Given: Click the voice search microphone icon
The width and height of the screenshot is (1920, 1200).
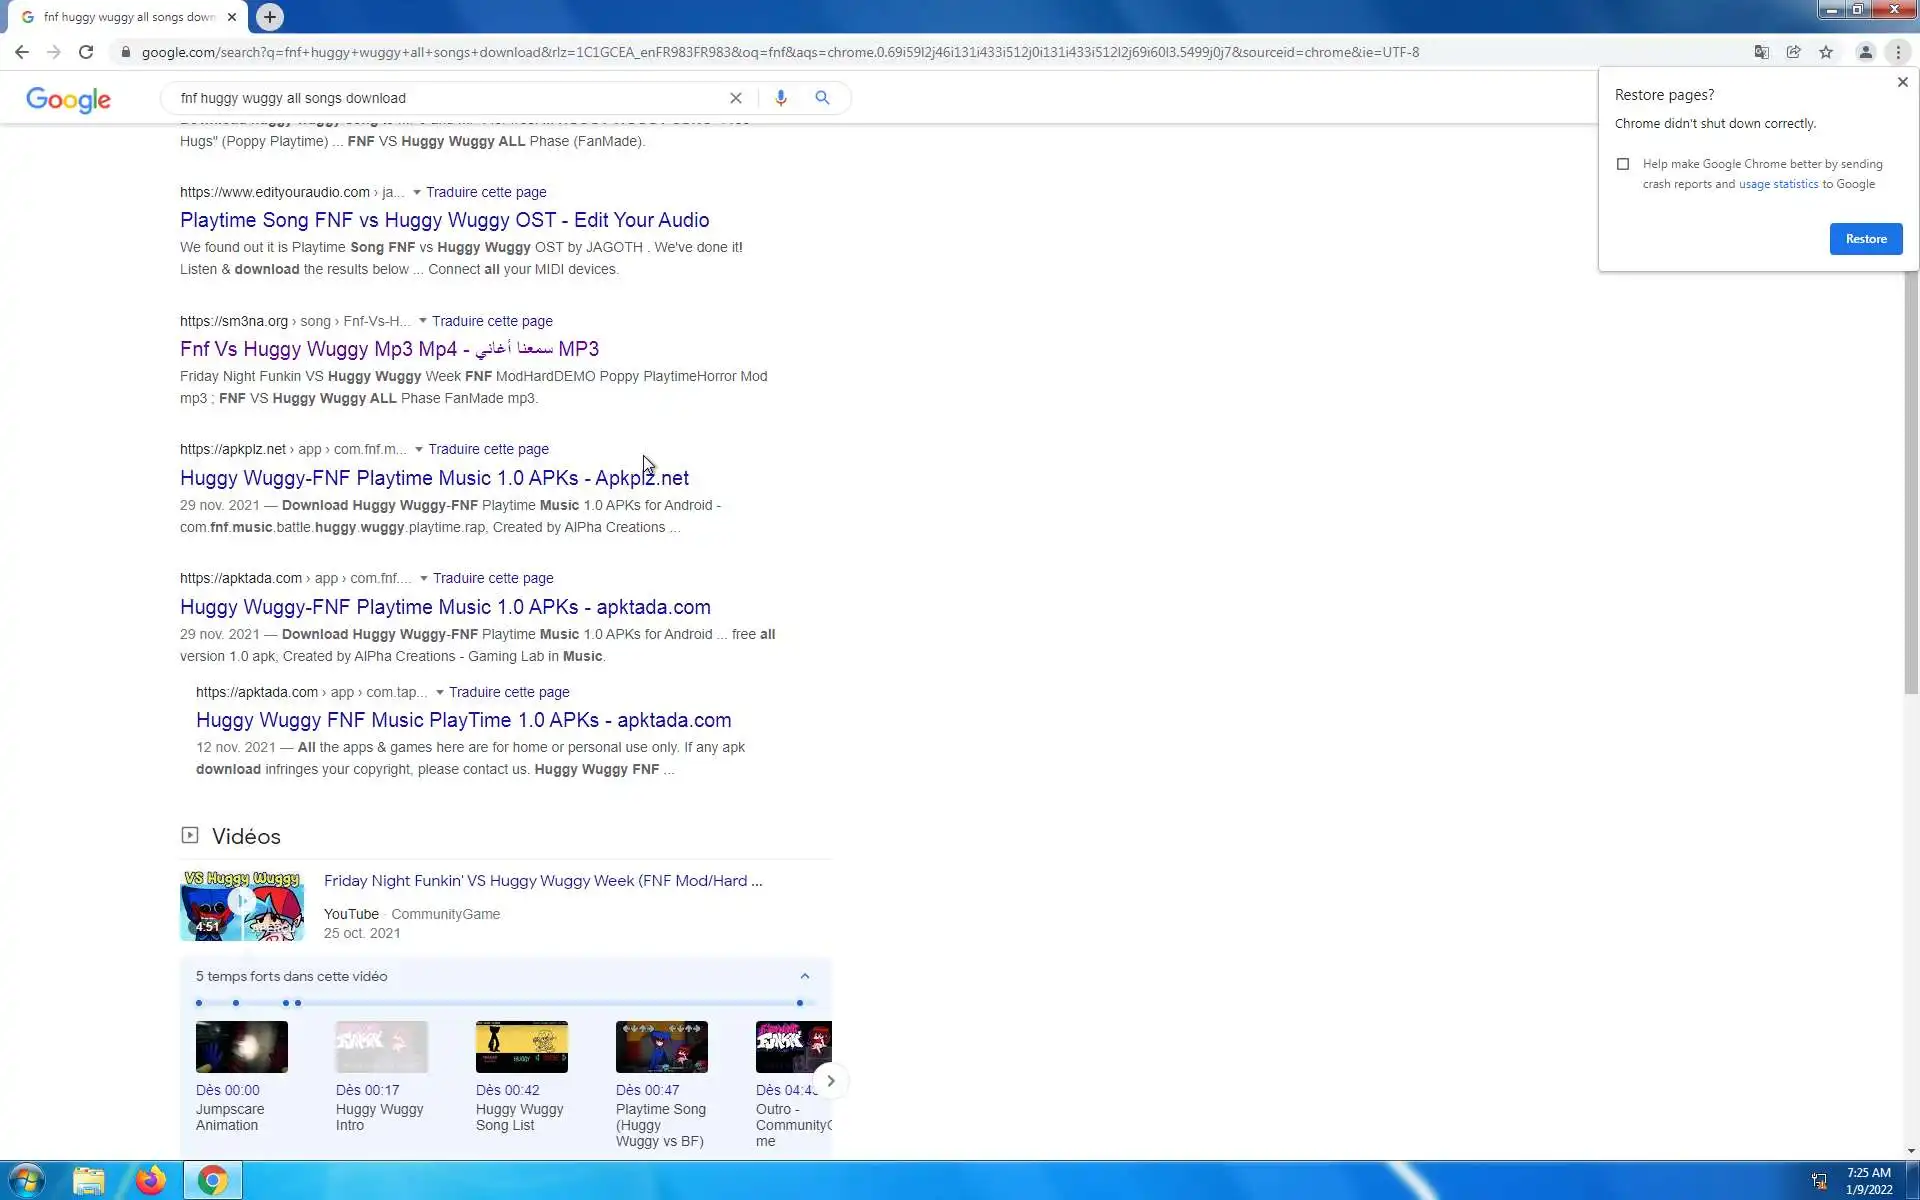Looking at the screenshot, I should click(x=780, y=98).
